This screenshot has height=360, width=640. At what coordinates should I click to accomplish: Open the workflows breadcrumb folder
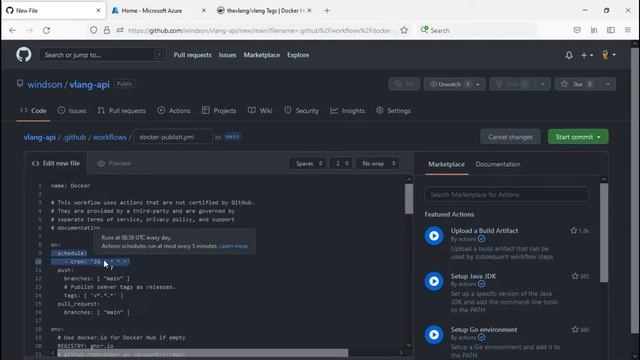coord(109,137)
